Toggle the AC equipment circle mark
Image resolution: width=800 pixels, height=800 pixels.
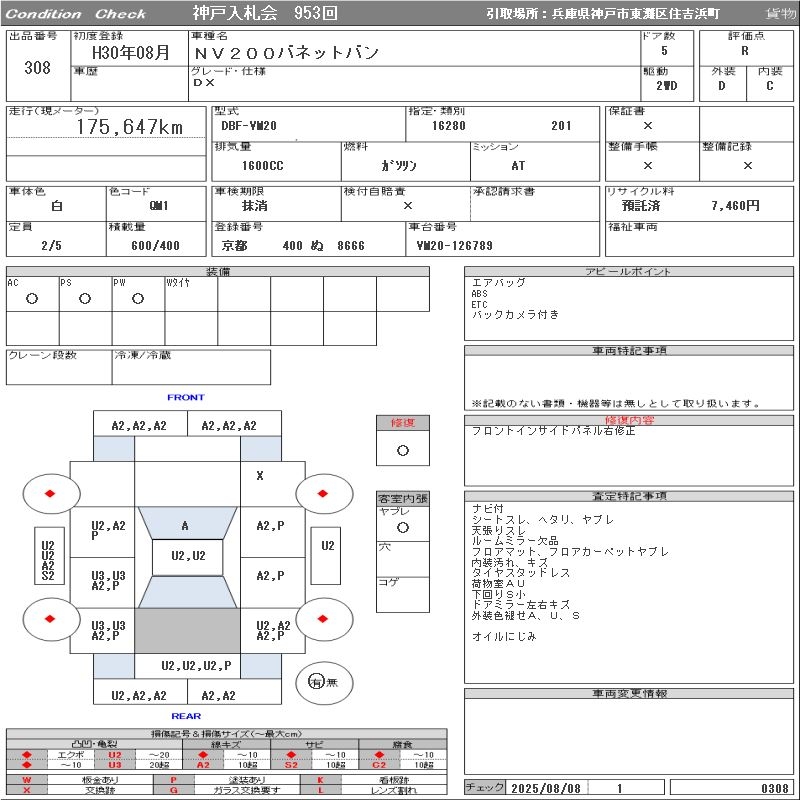[x=32, y=299]
